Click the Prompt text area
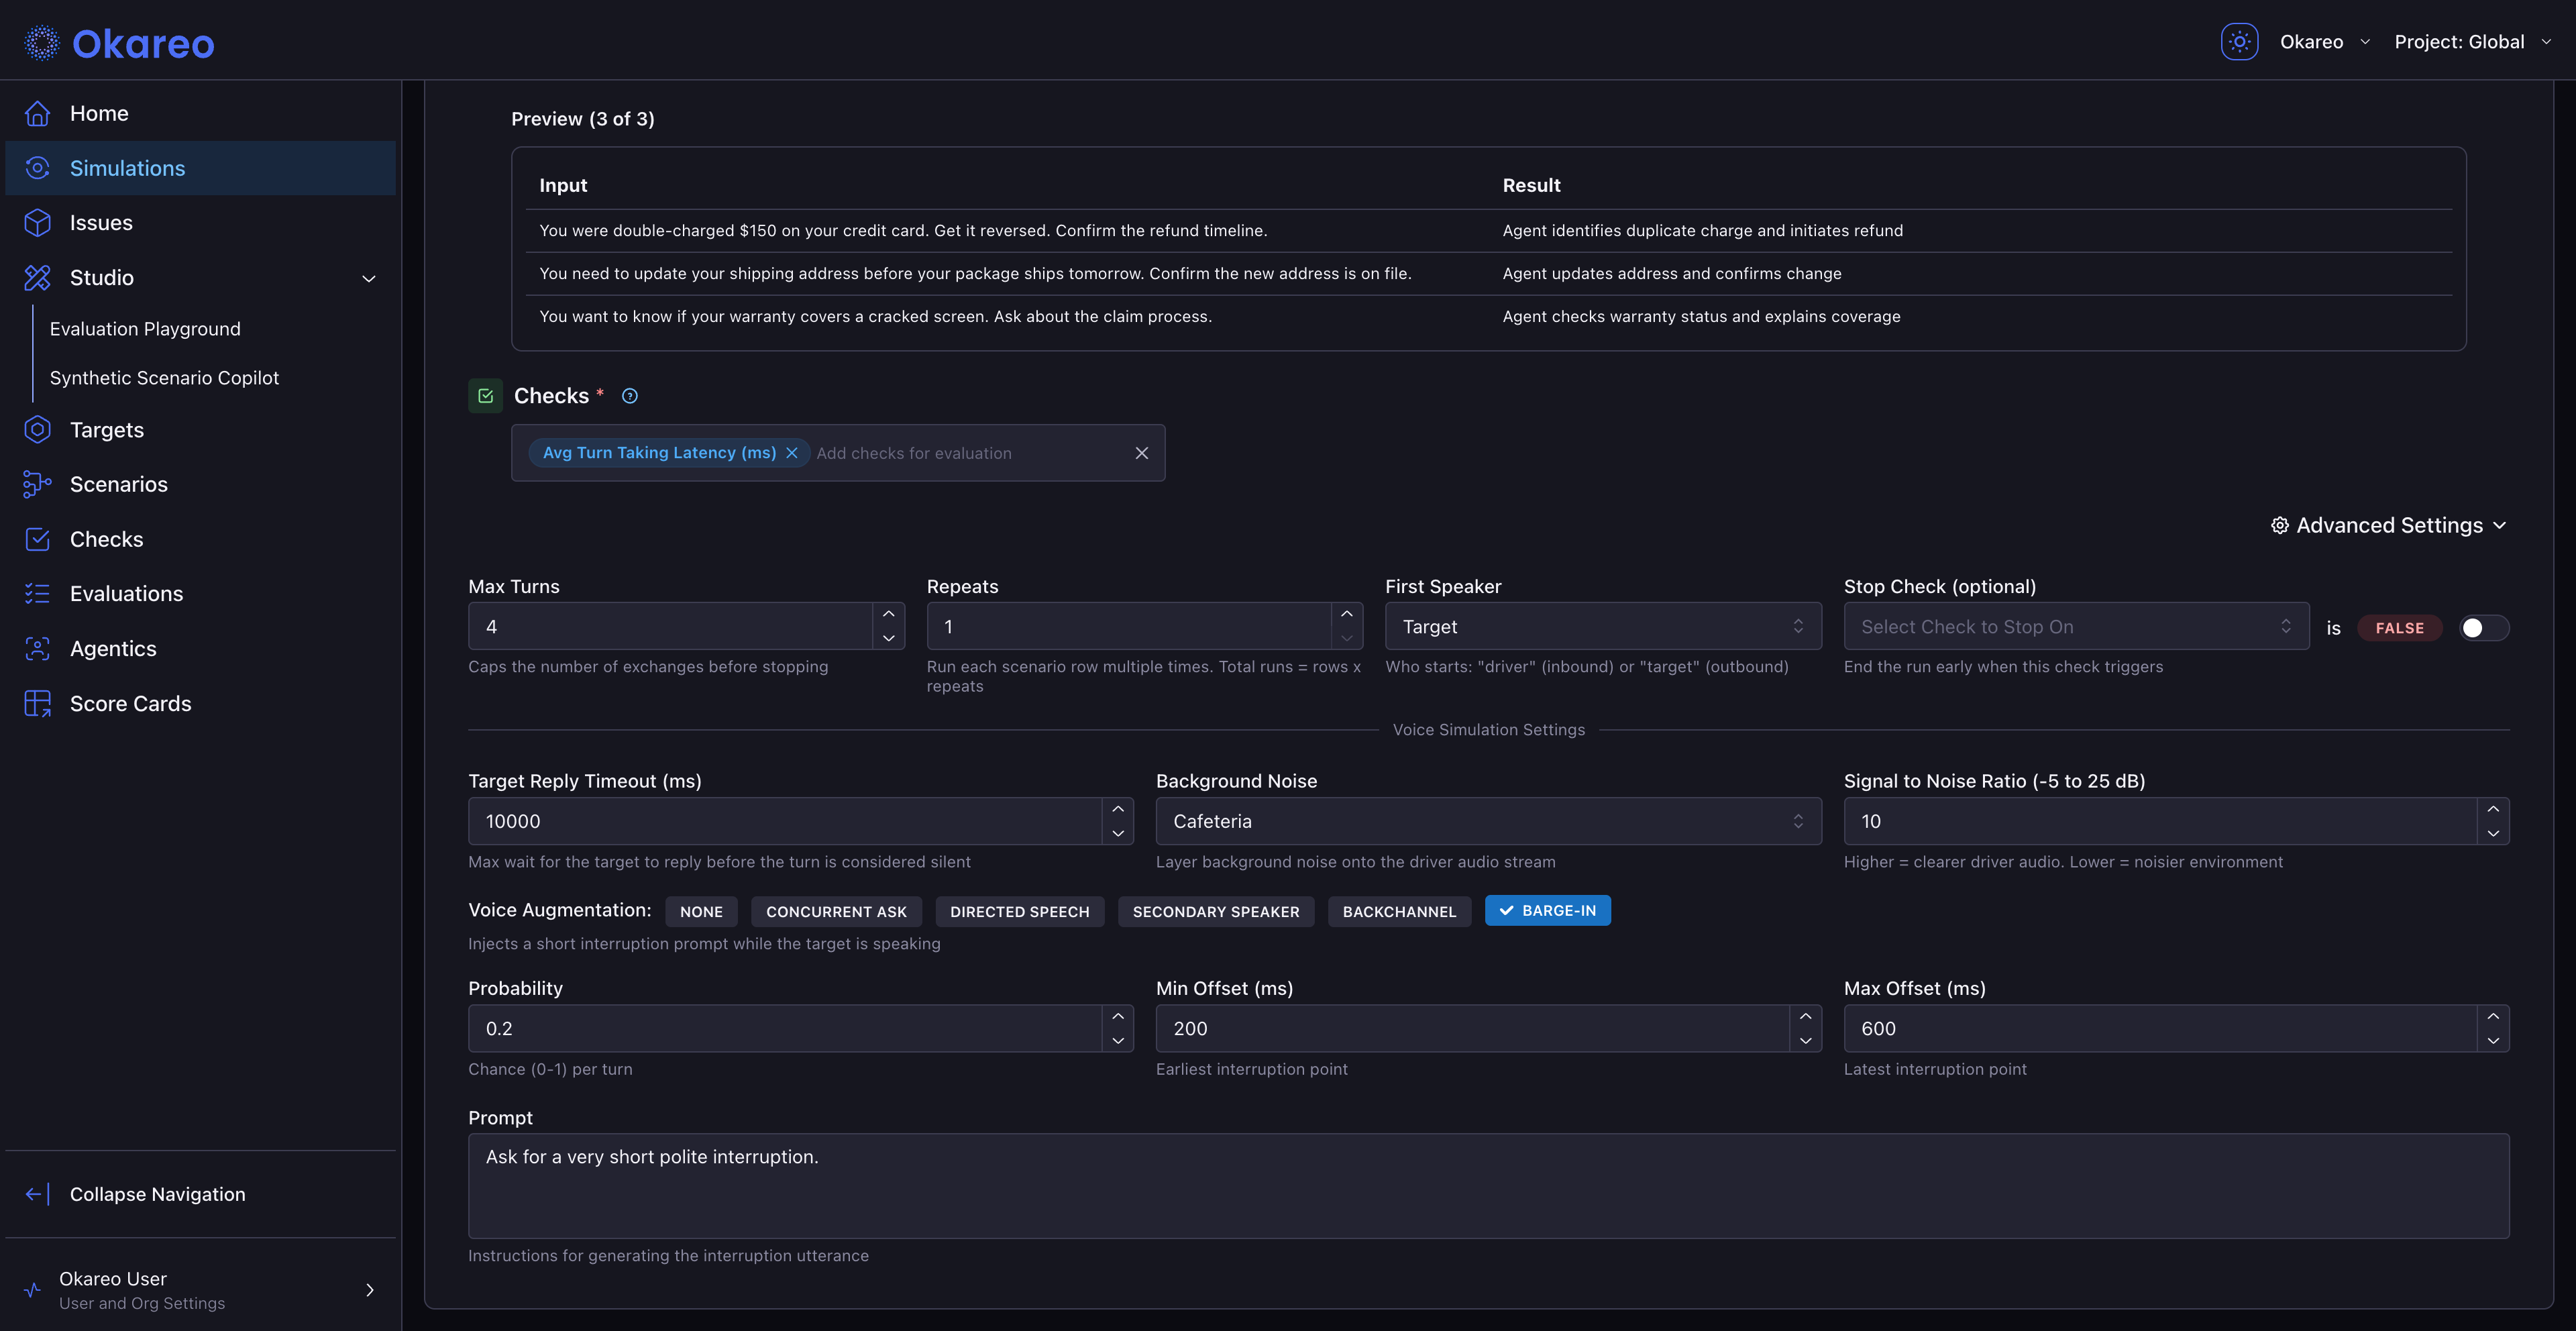This screenshot has width=2576, height=1331. click(1488, 1186)
